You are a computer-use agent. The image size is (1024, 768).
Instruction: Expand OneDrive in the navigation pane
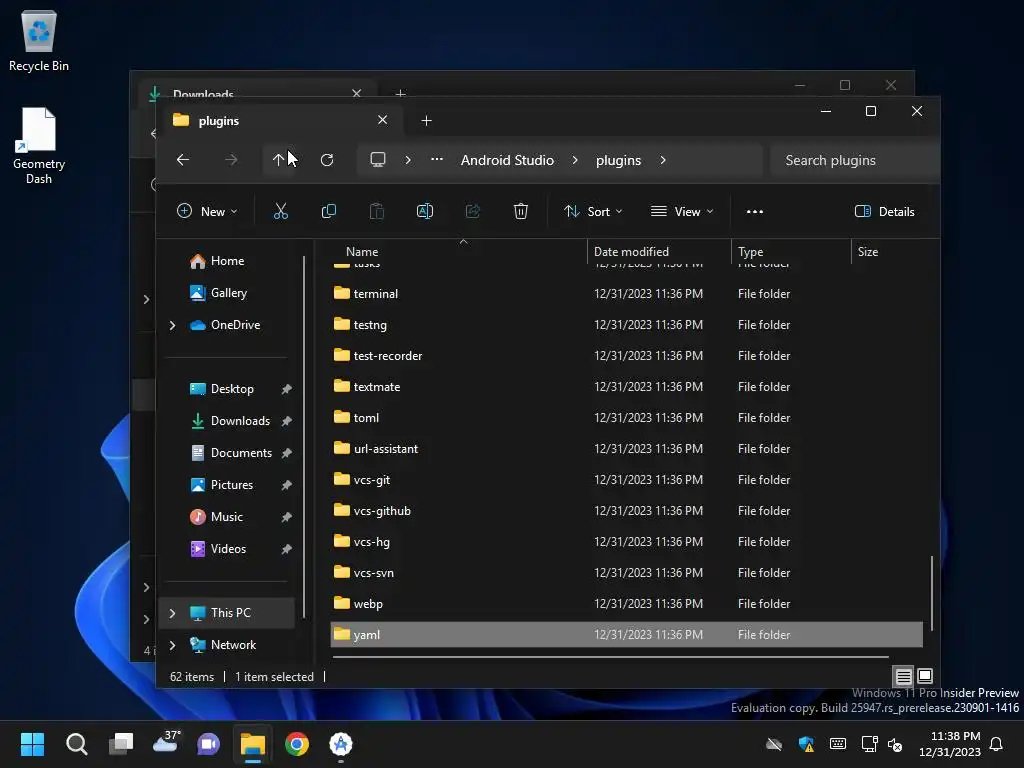coord(172,325)
